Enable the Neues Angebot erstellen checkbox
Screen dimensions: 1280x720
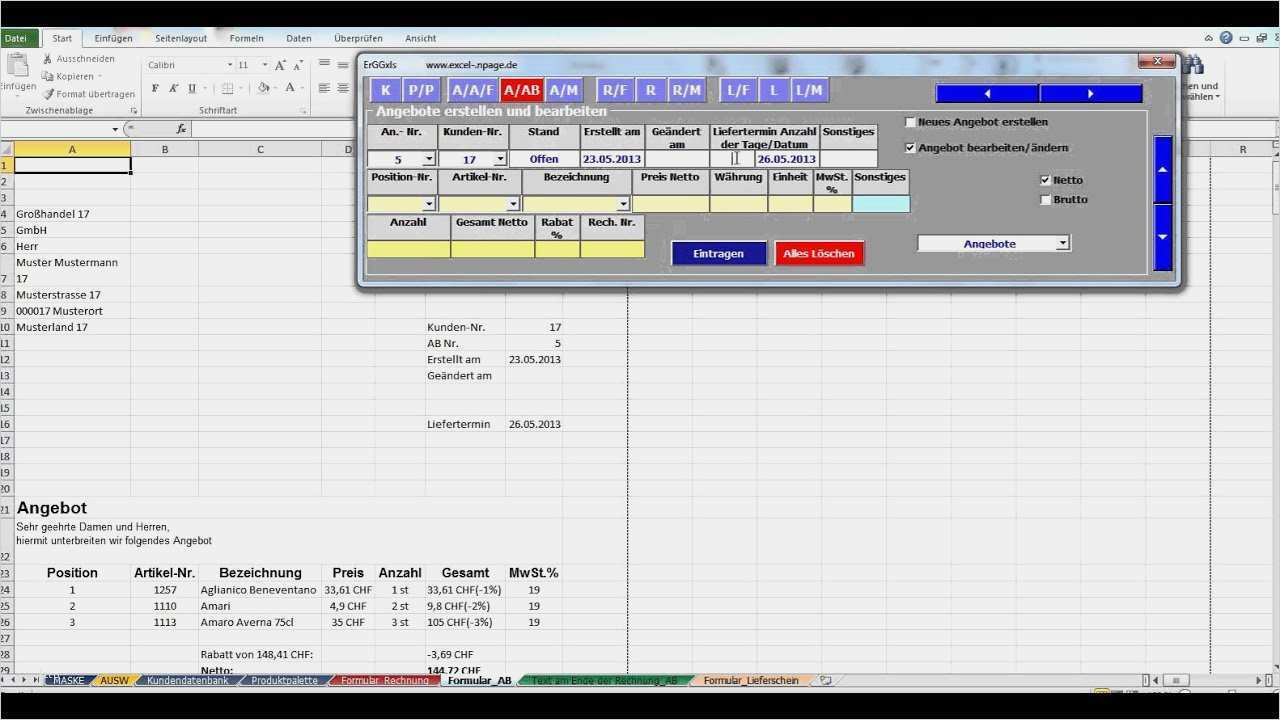910,122
